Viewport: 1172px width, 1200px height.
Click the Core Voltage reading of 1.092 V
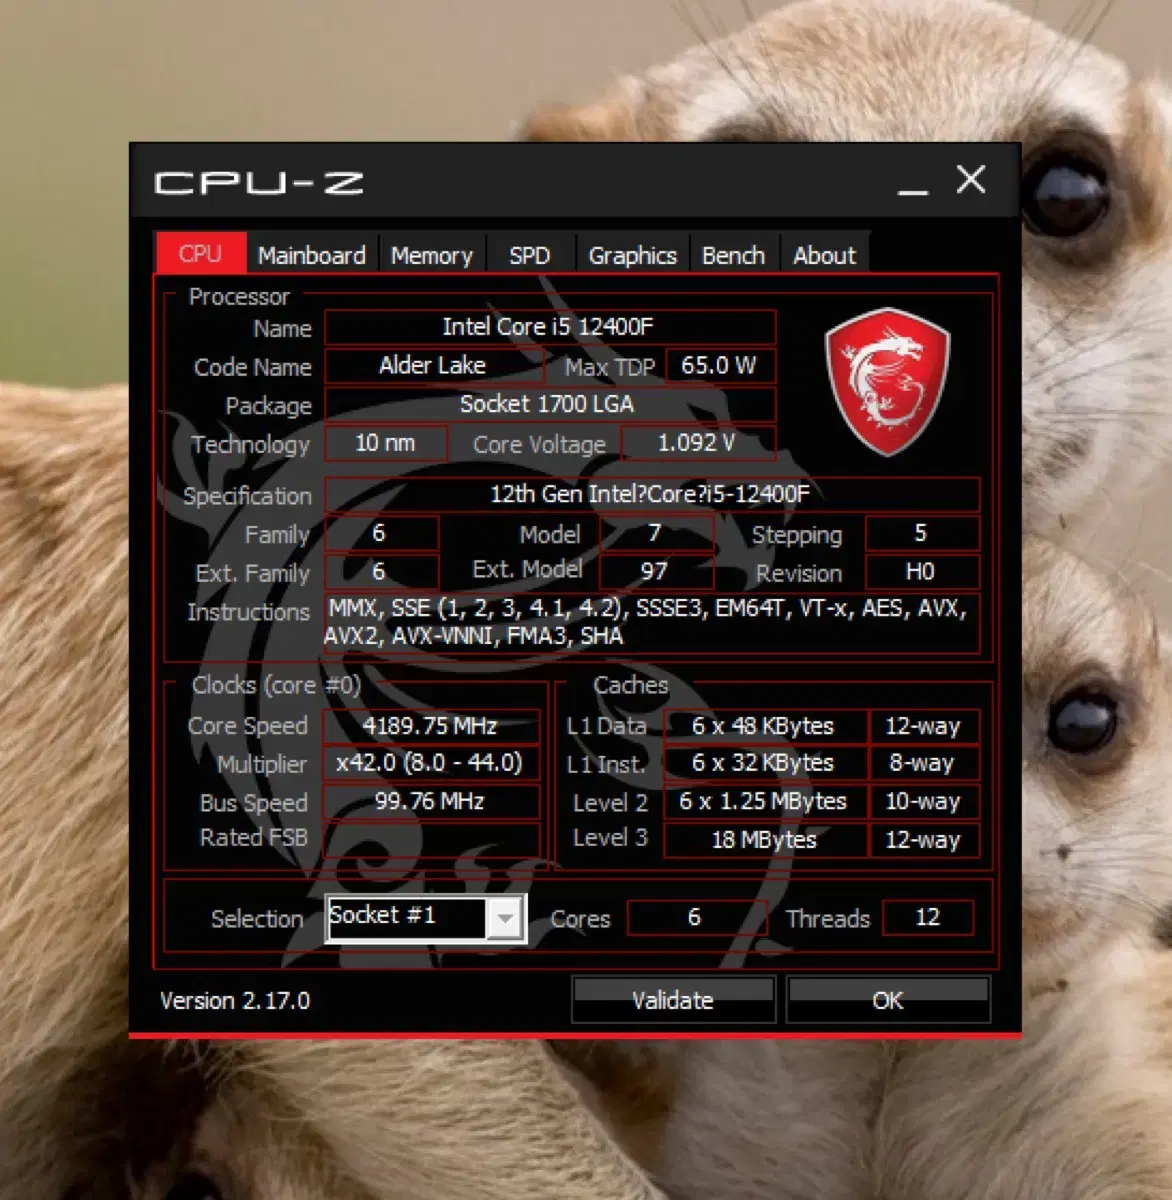point(697,443)
